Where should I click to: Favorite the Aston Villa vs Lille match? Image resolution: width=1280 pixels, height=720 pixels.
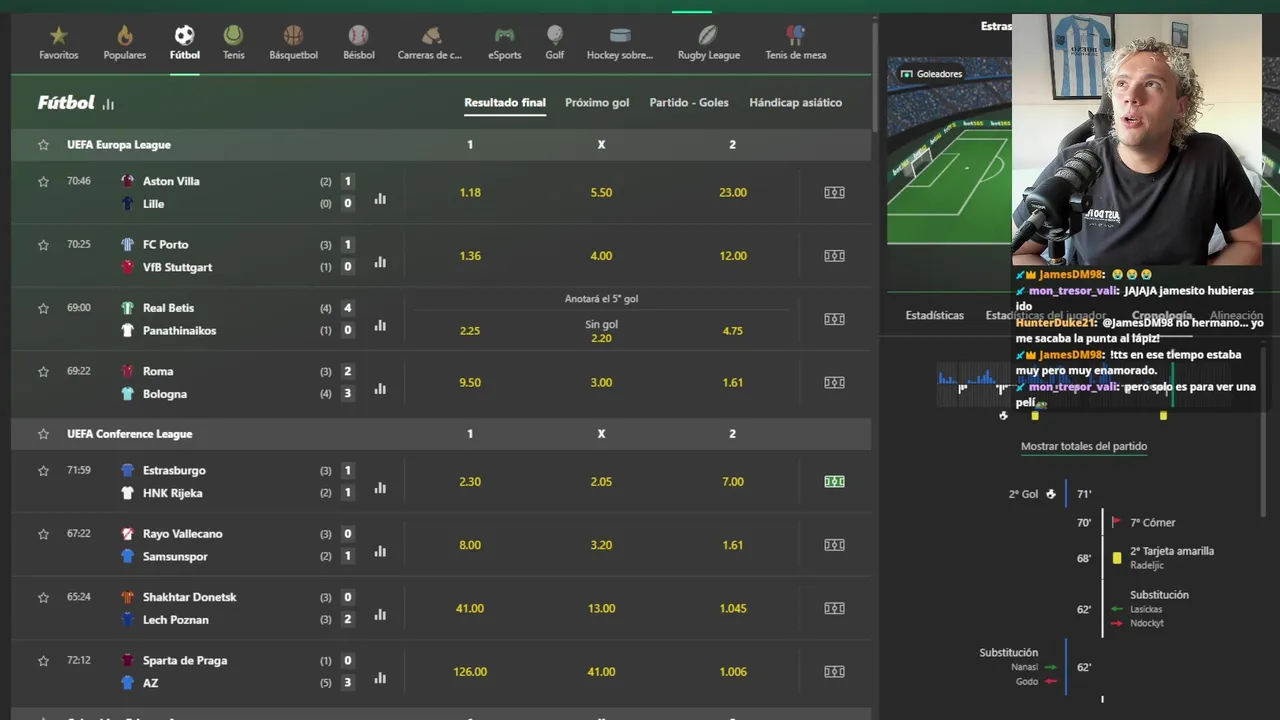tap(43, 182)
